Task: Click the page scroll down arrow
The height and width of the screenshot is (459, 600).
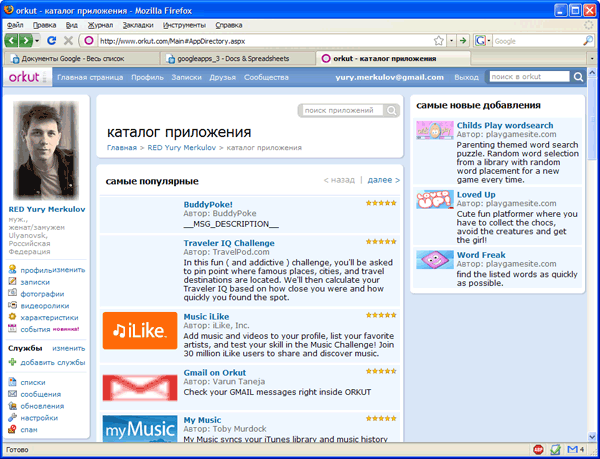Action: 592,436
